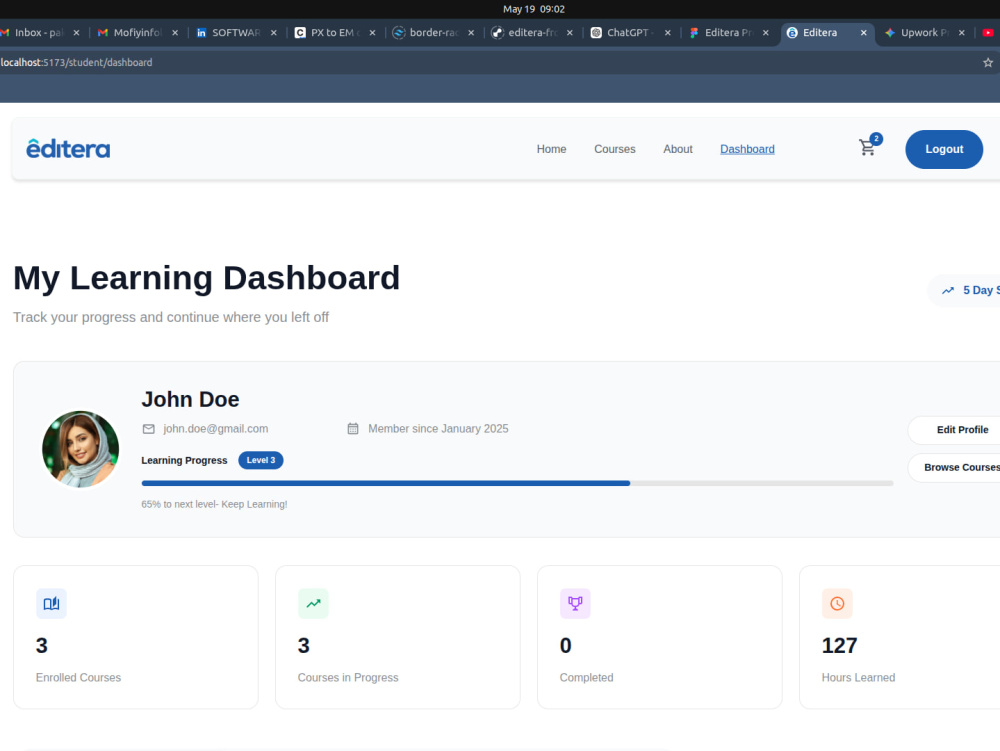
Task: Switch to the ChatGPT tab
Action: [631, 33]
